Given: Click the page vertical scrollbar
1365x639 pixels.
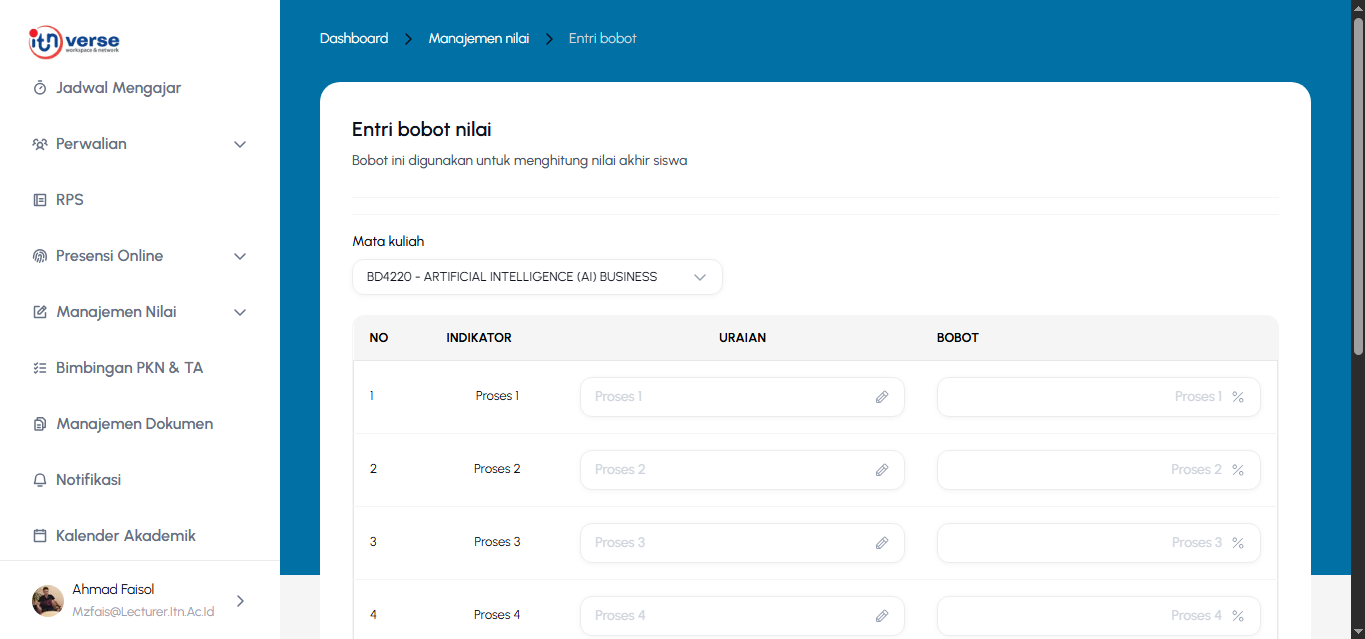Looking at the screenshot, I should [x=1358, y=185].
